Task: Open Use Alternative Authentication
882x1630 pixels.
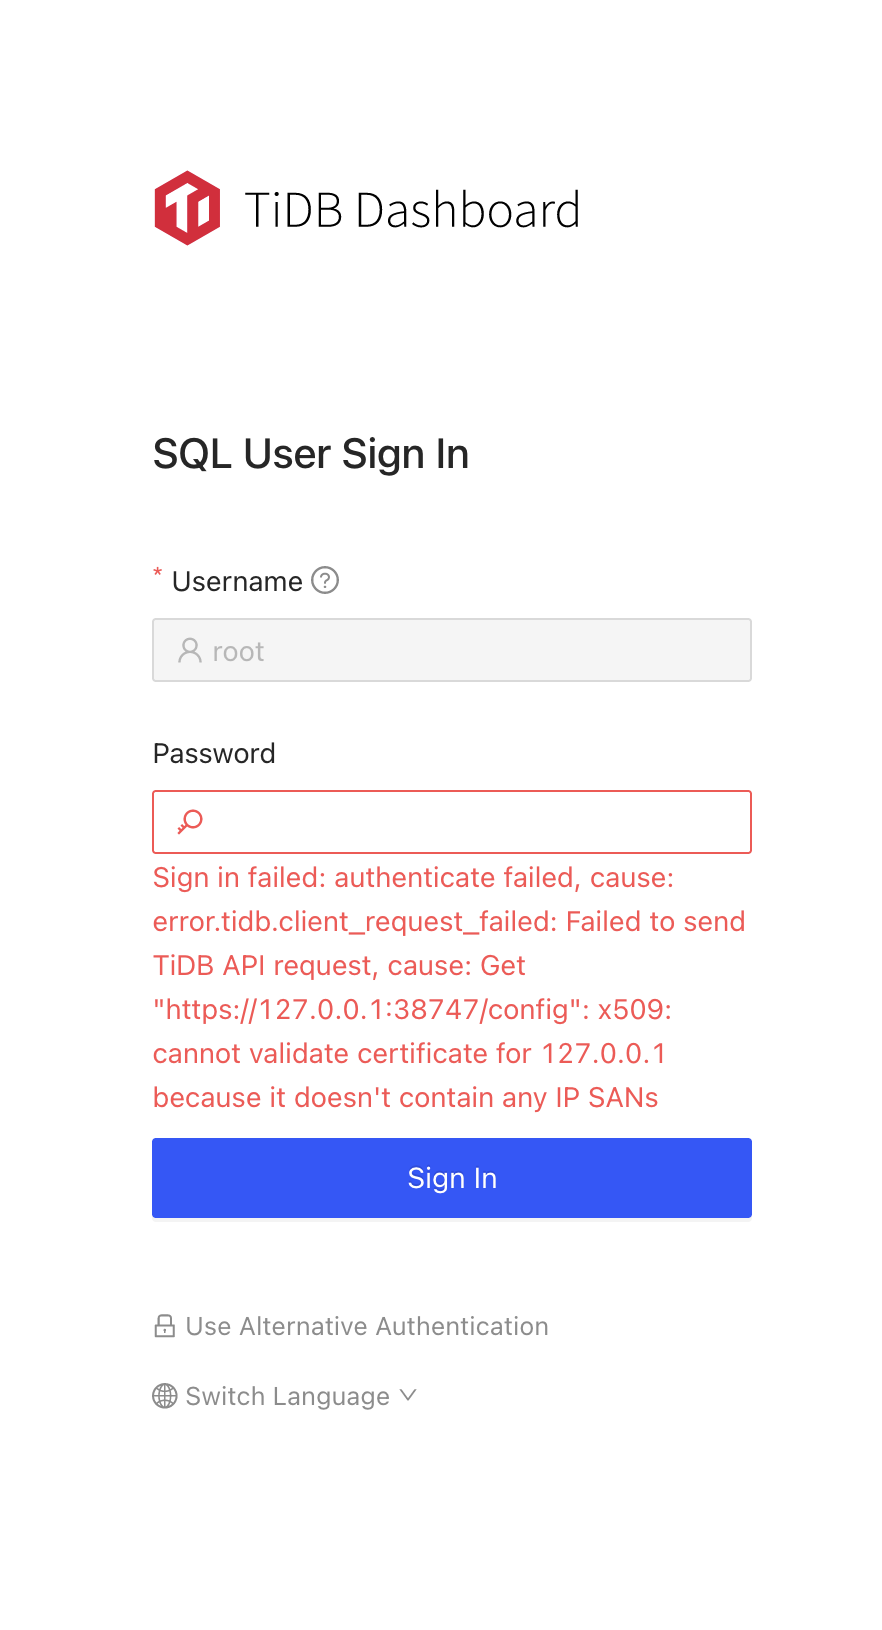Action: (x=367, y=1325)
